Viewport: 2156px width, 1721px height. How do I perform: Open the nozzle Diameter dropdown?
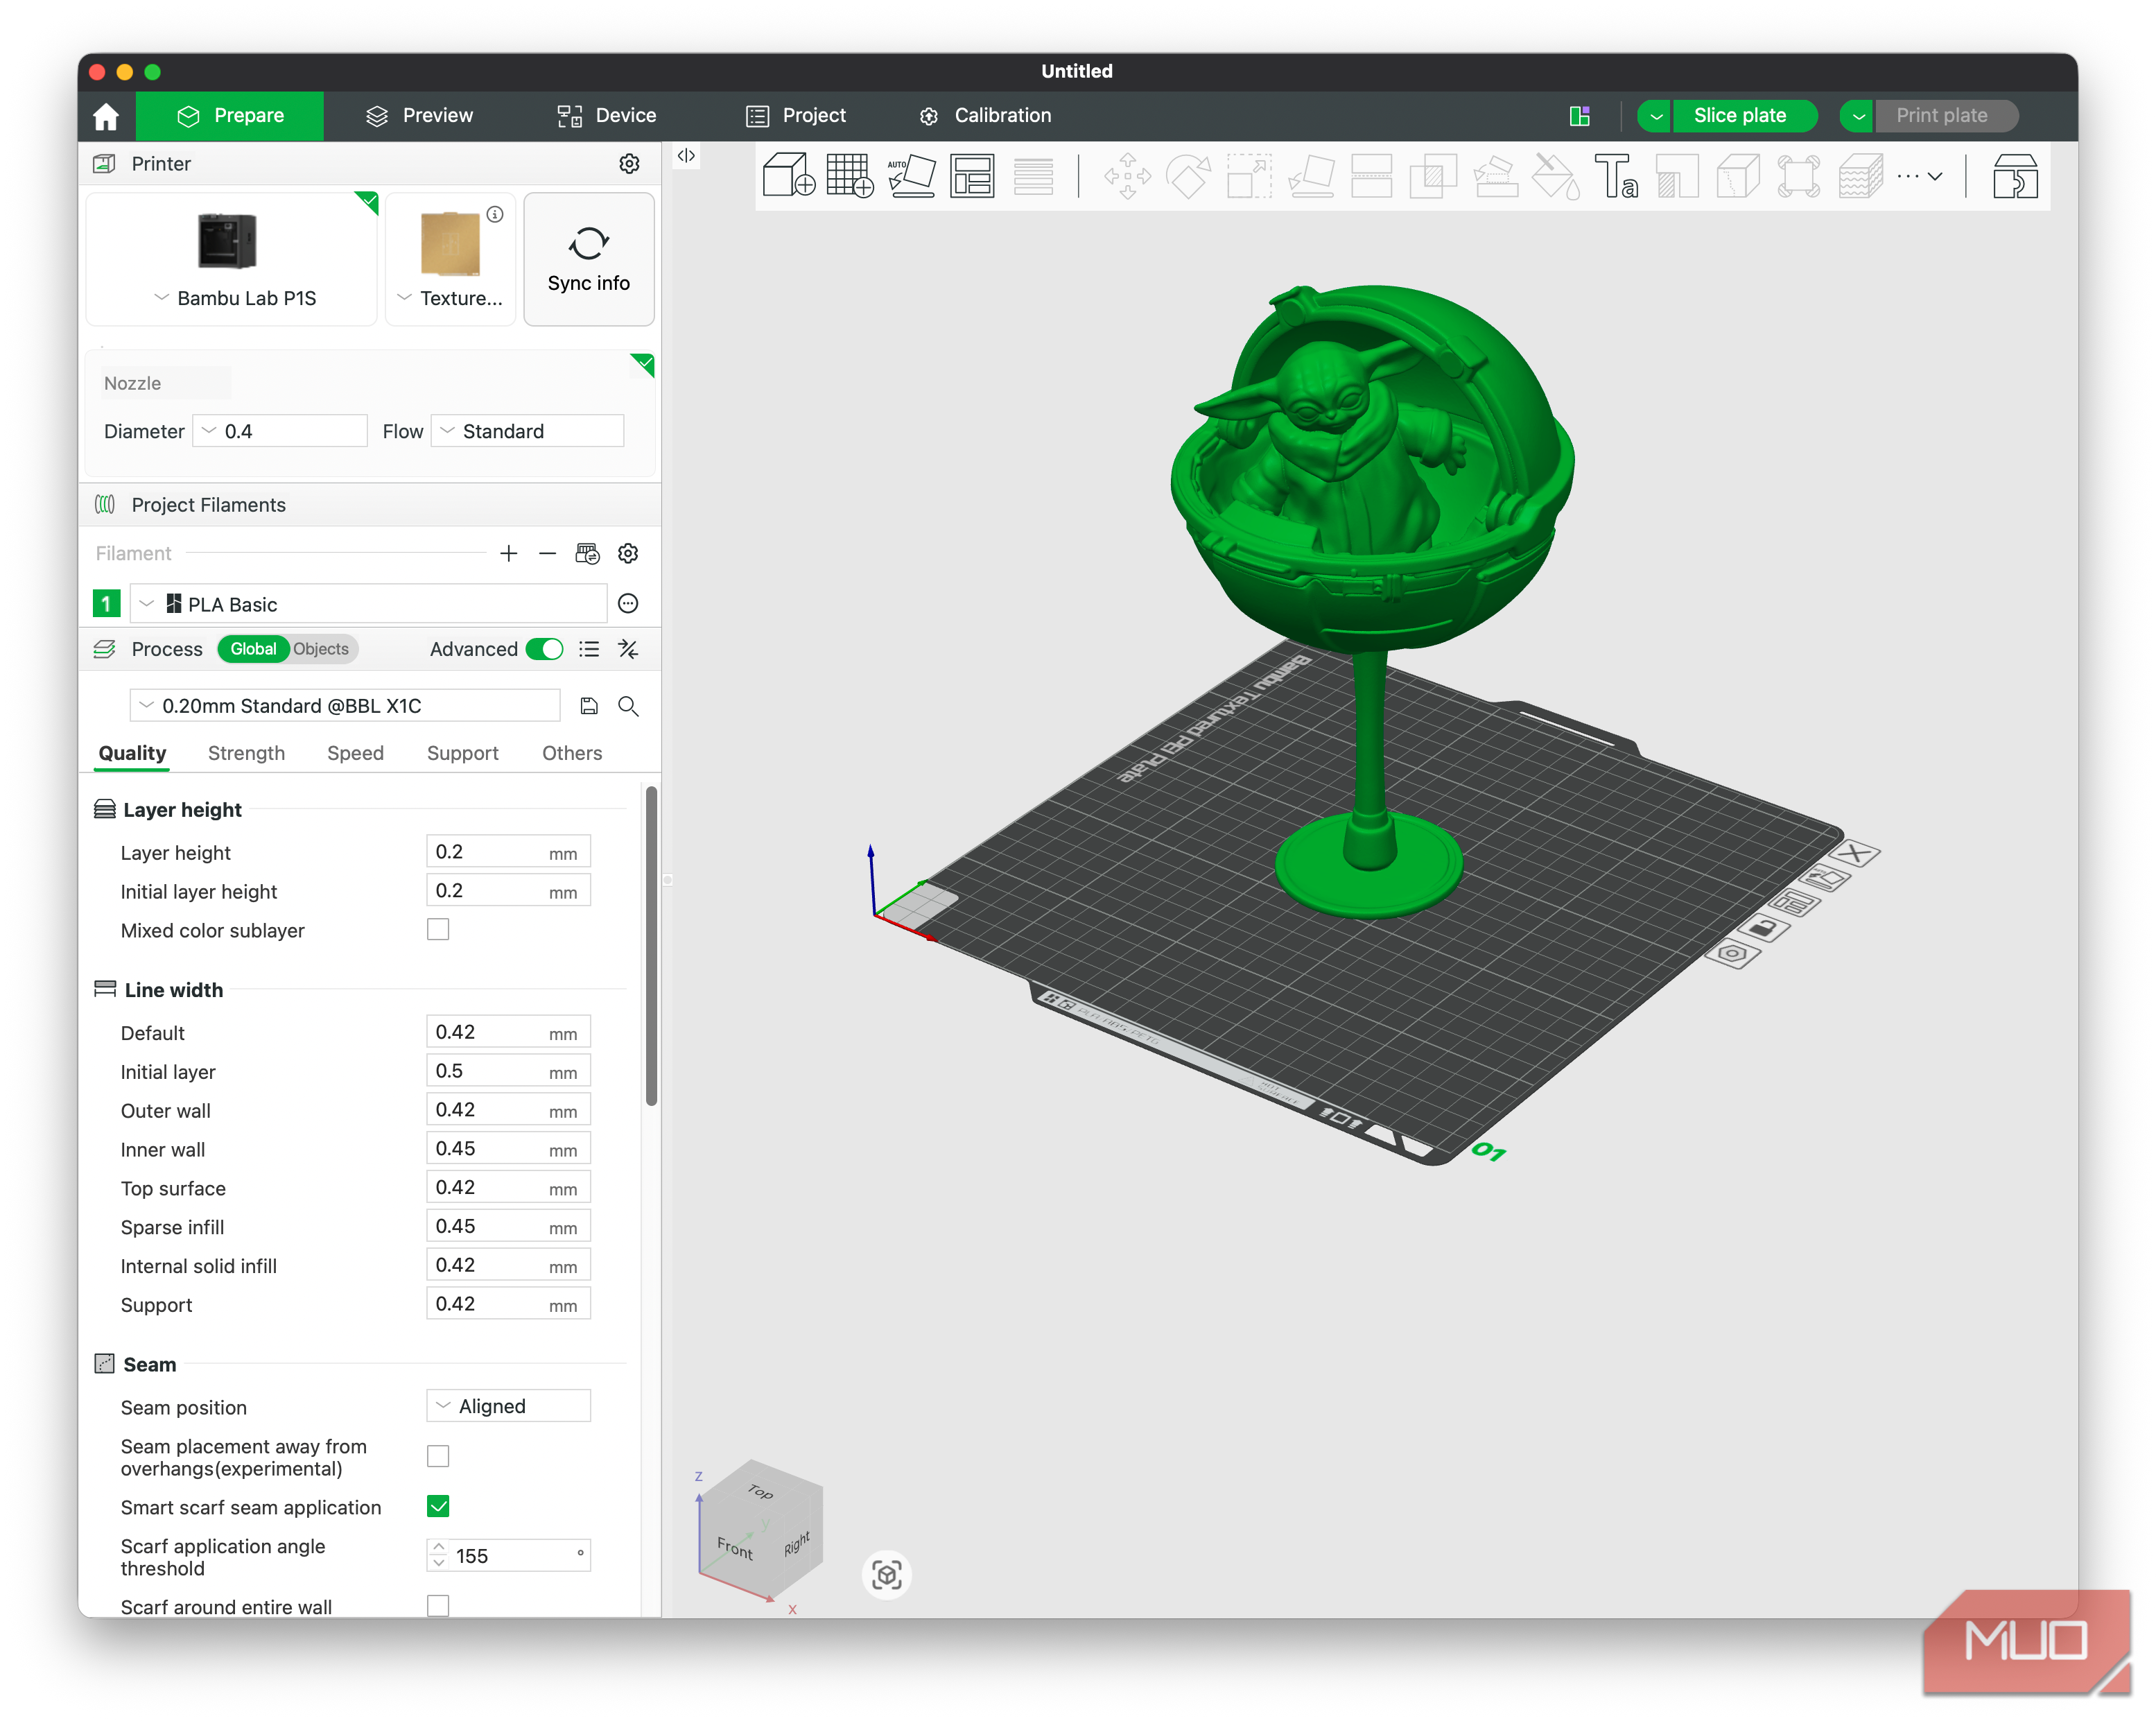click(280, 431)
